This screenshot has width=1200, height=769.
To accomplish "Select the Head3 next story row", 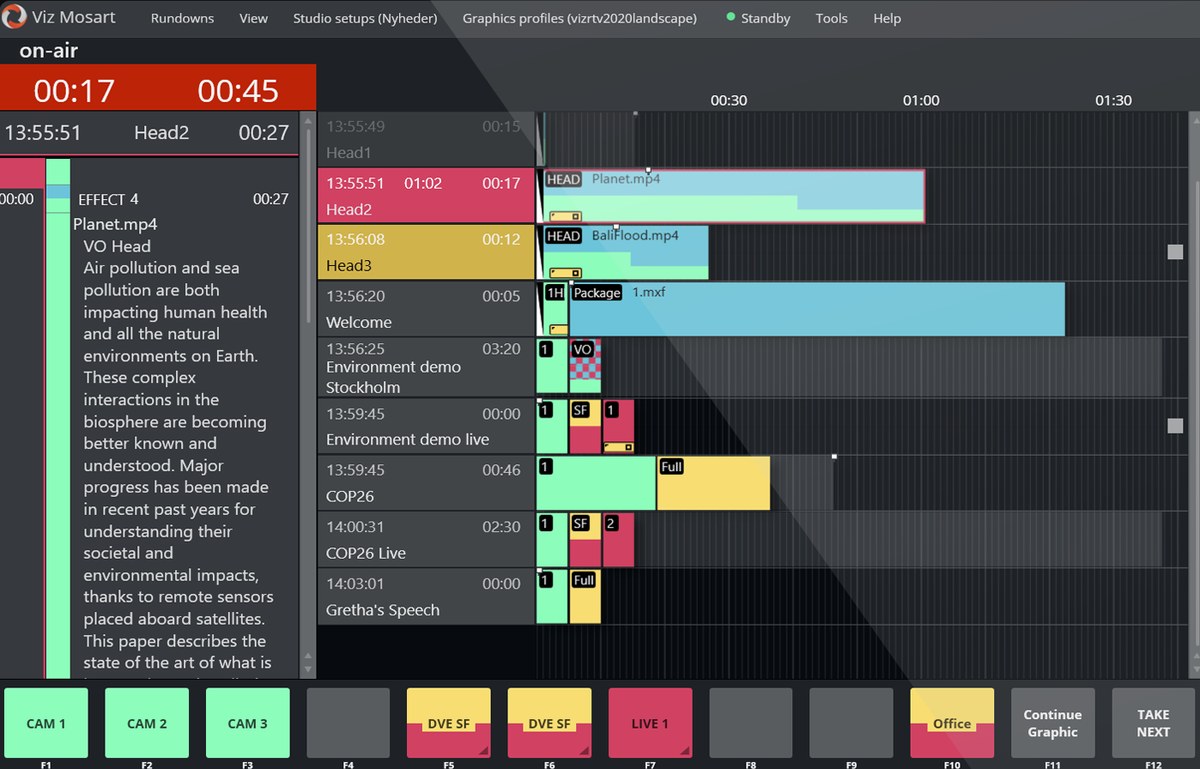I will [x=426, y=252].
